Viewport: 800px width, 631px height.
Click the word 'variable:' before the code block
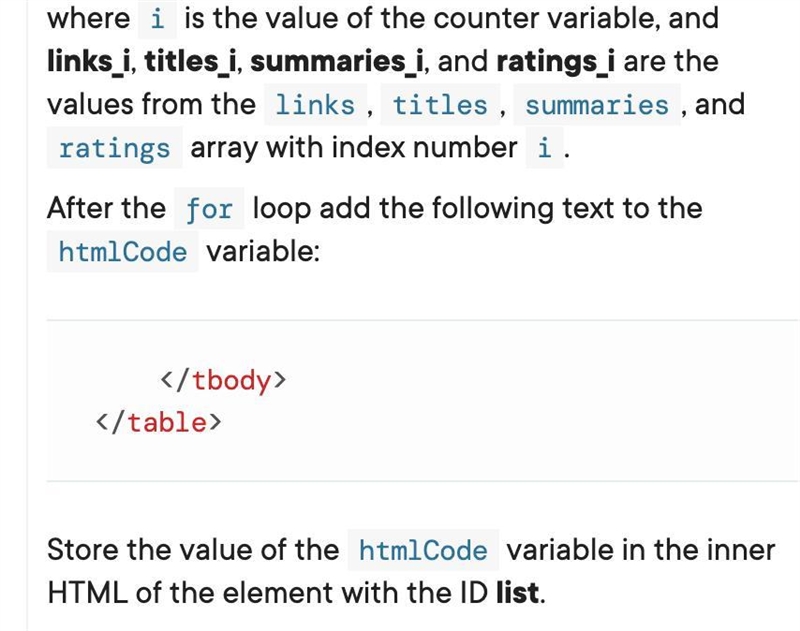coord(263,251)
